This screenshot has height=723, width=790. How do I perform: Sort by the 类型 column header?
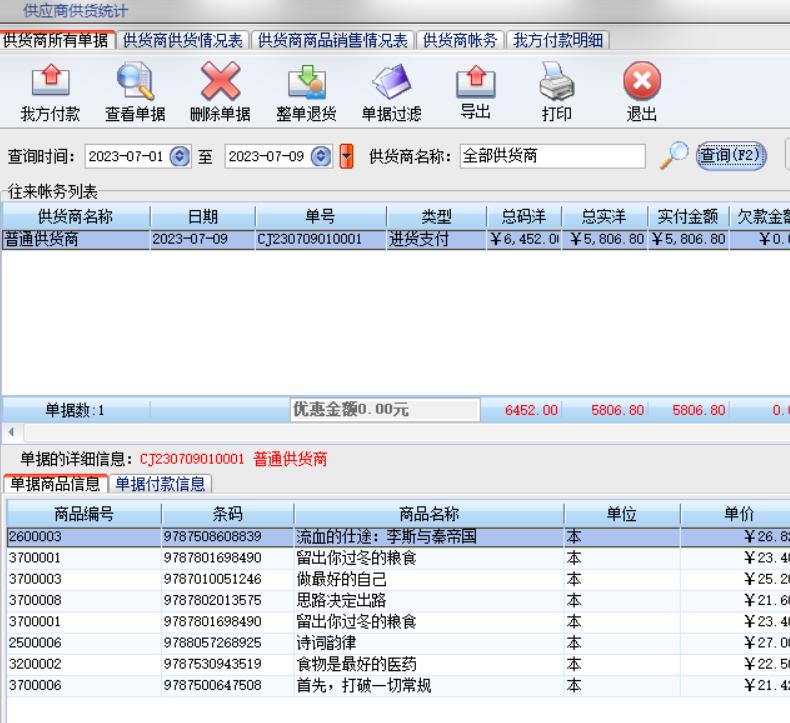(x=436, y=217)
